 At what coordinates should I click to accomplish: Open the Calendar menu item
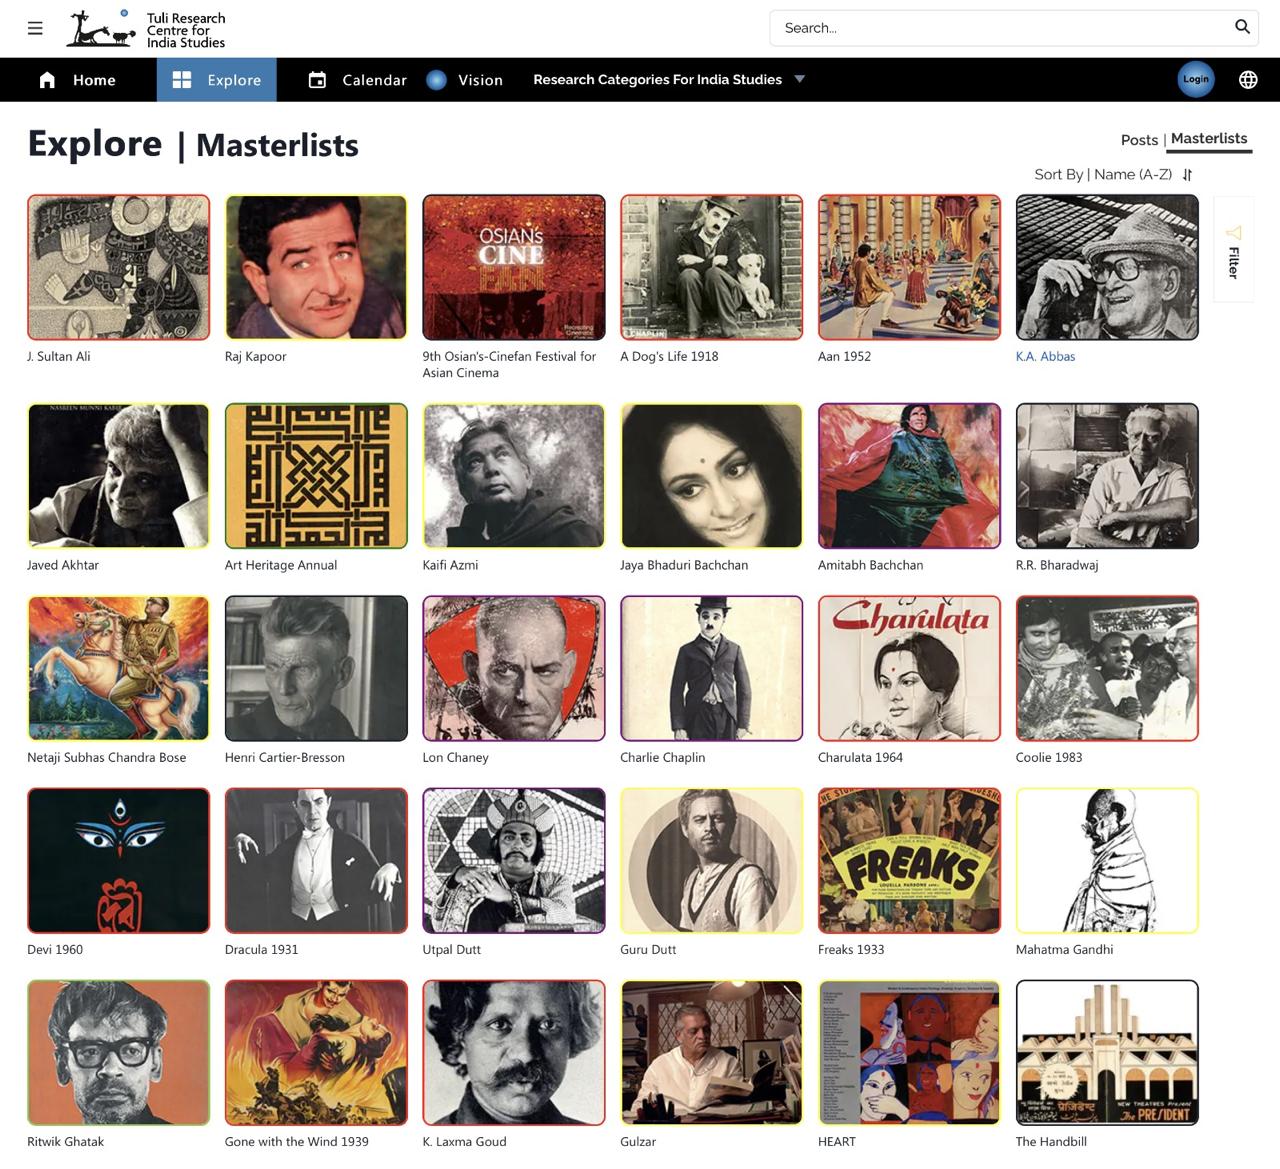coord(357,80)
